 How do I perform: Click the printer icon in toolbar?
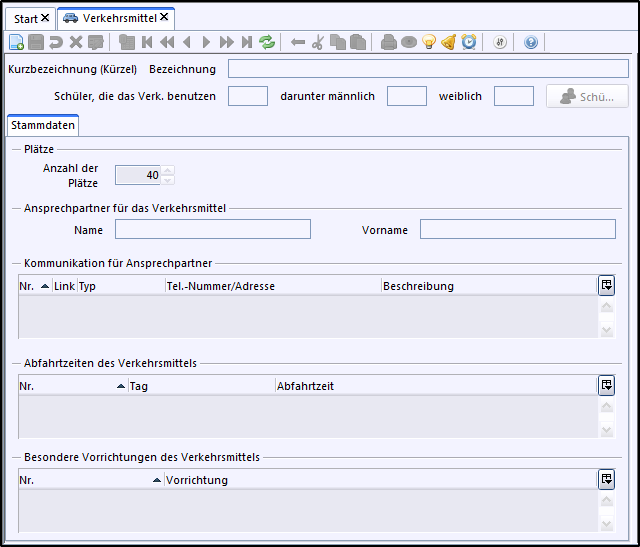[x=389, y=42]
